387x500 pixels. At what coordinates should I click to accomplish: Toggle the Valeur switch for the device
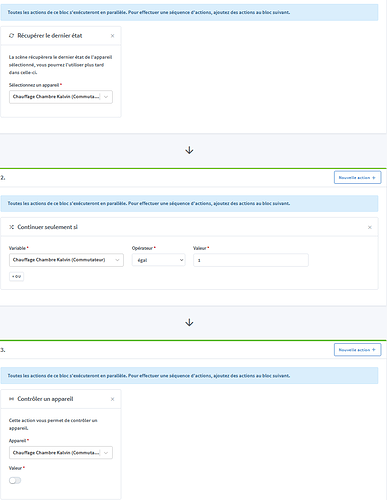click(15, 480)
